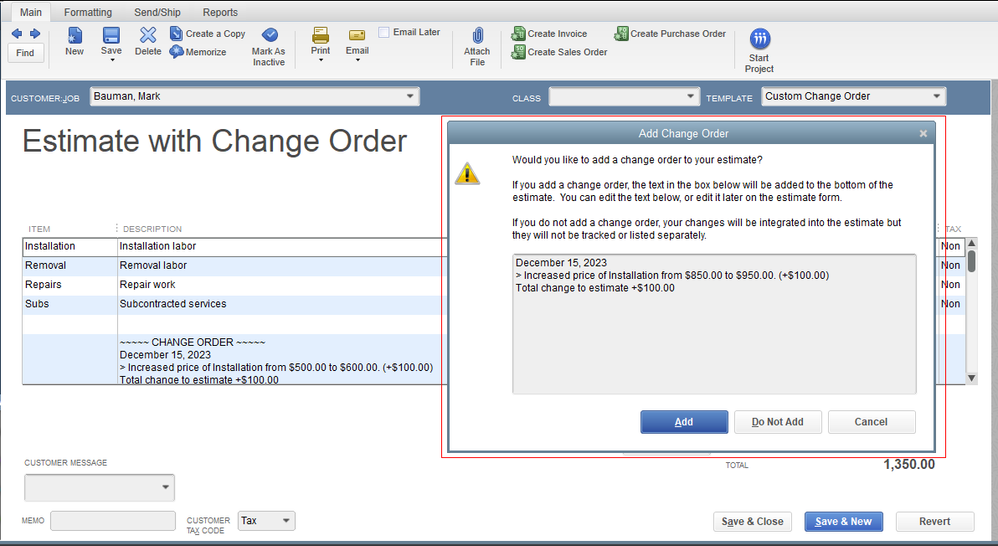Image resolution: width=998 pixels, height=546 pixels.
Task: Click Mark As Inactive checkmark icon
Action: point(269,34)
